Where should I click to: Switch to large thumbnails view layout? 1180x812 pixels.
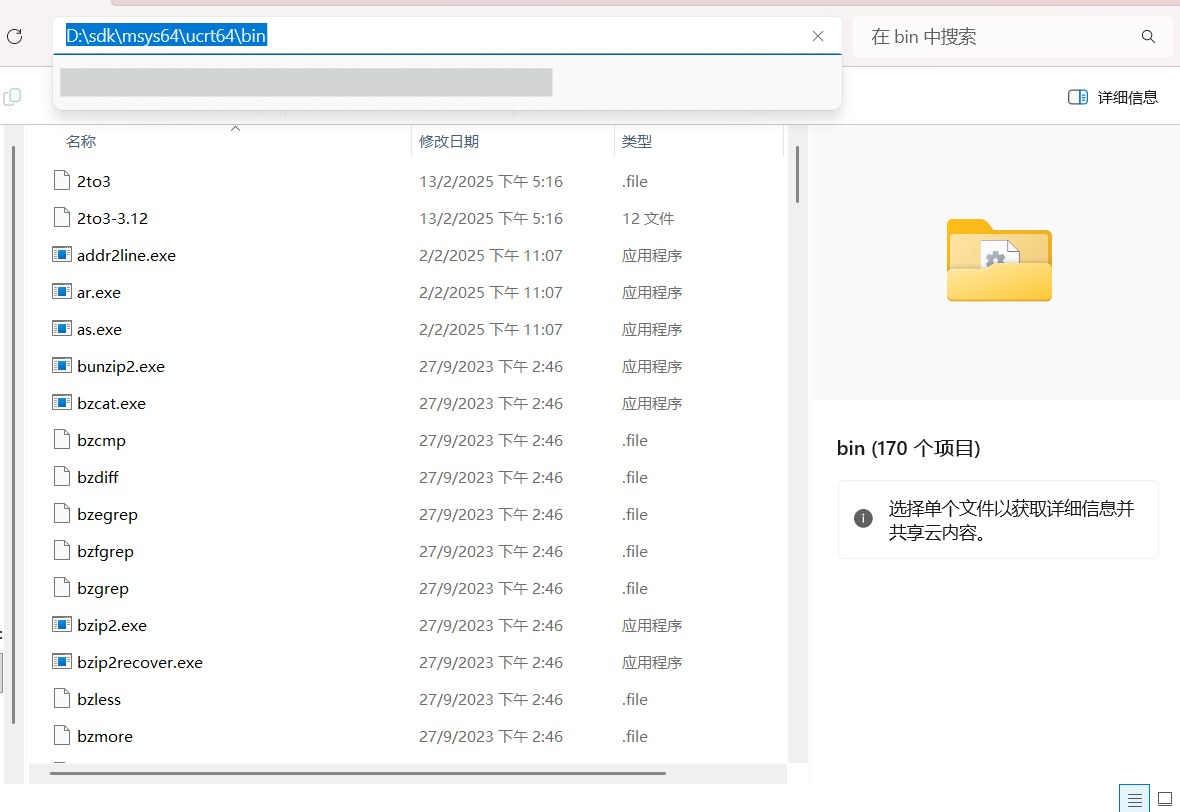click(1164, 798)
